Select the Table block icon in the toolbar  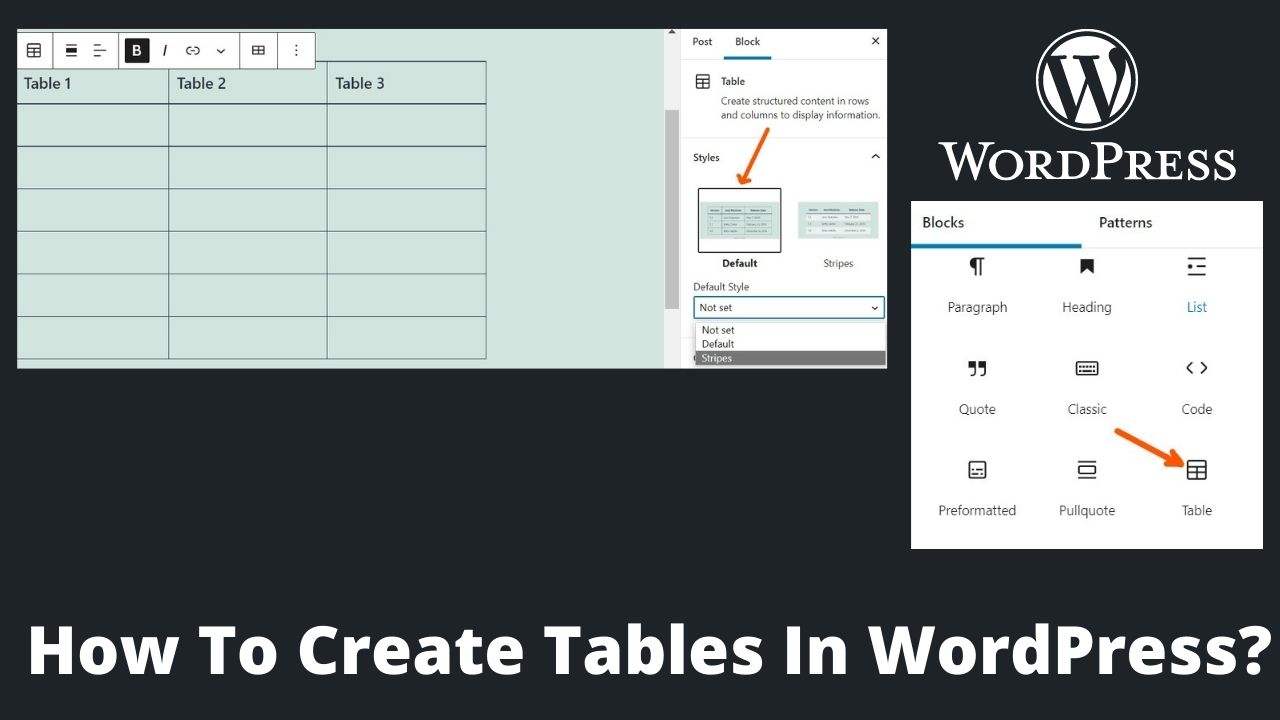click(x=33, y=50)
